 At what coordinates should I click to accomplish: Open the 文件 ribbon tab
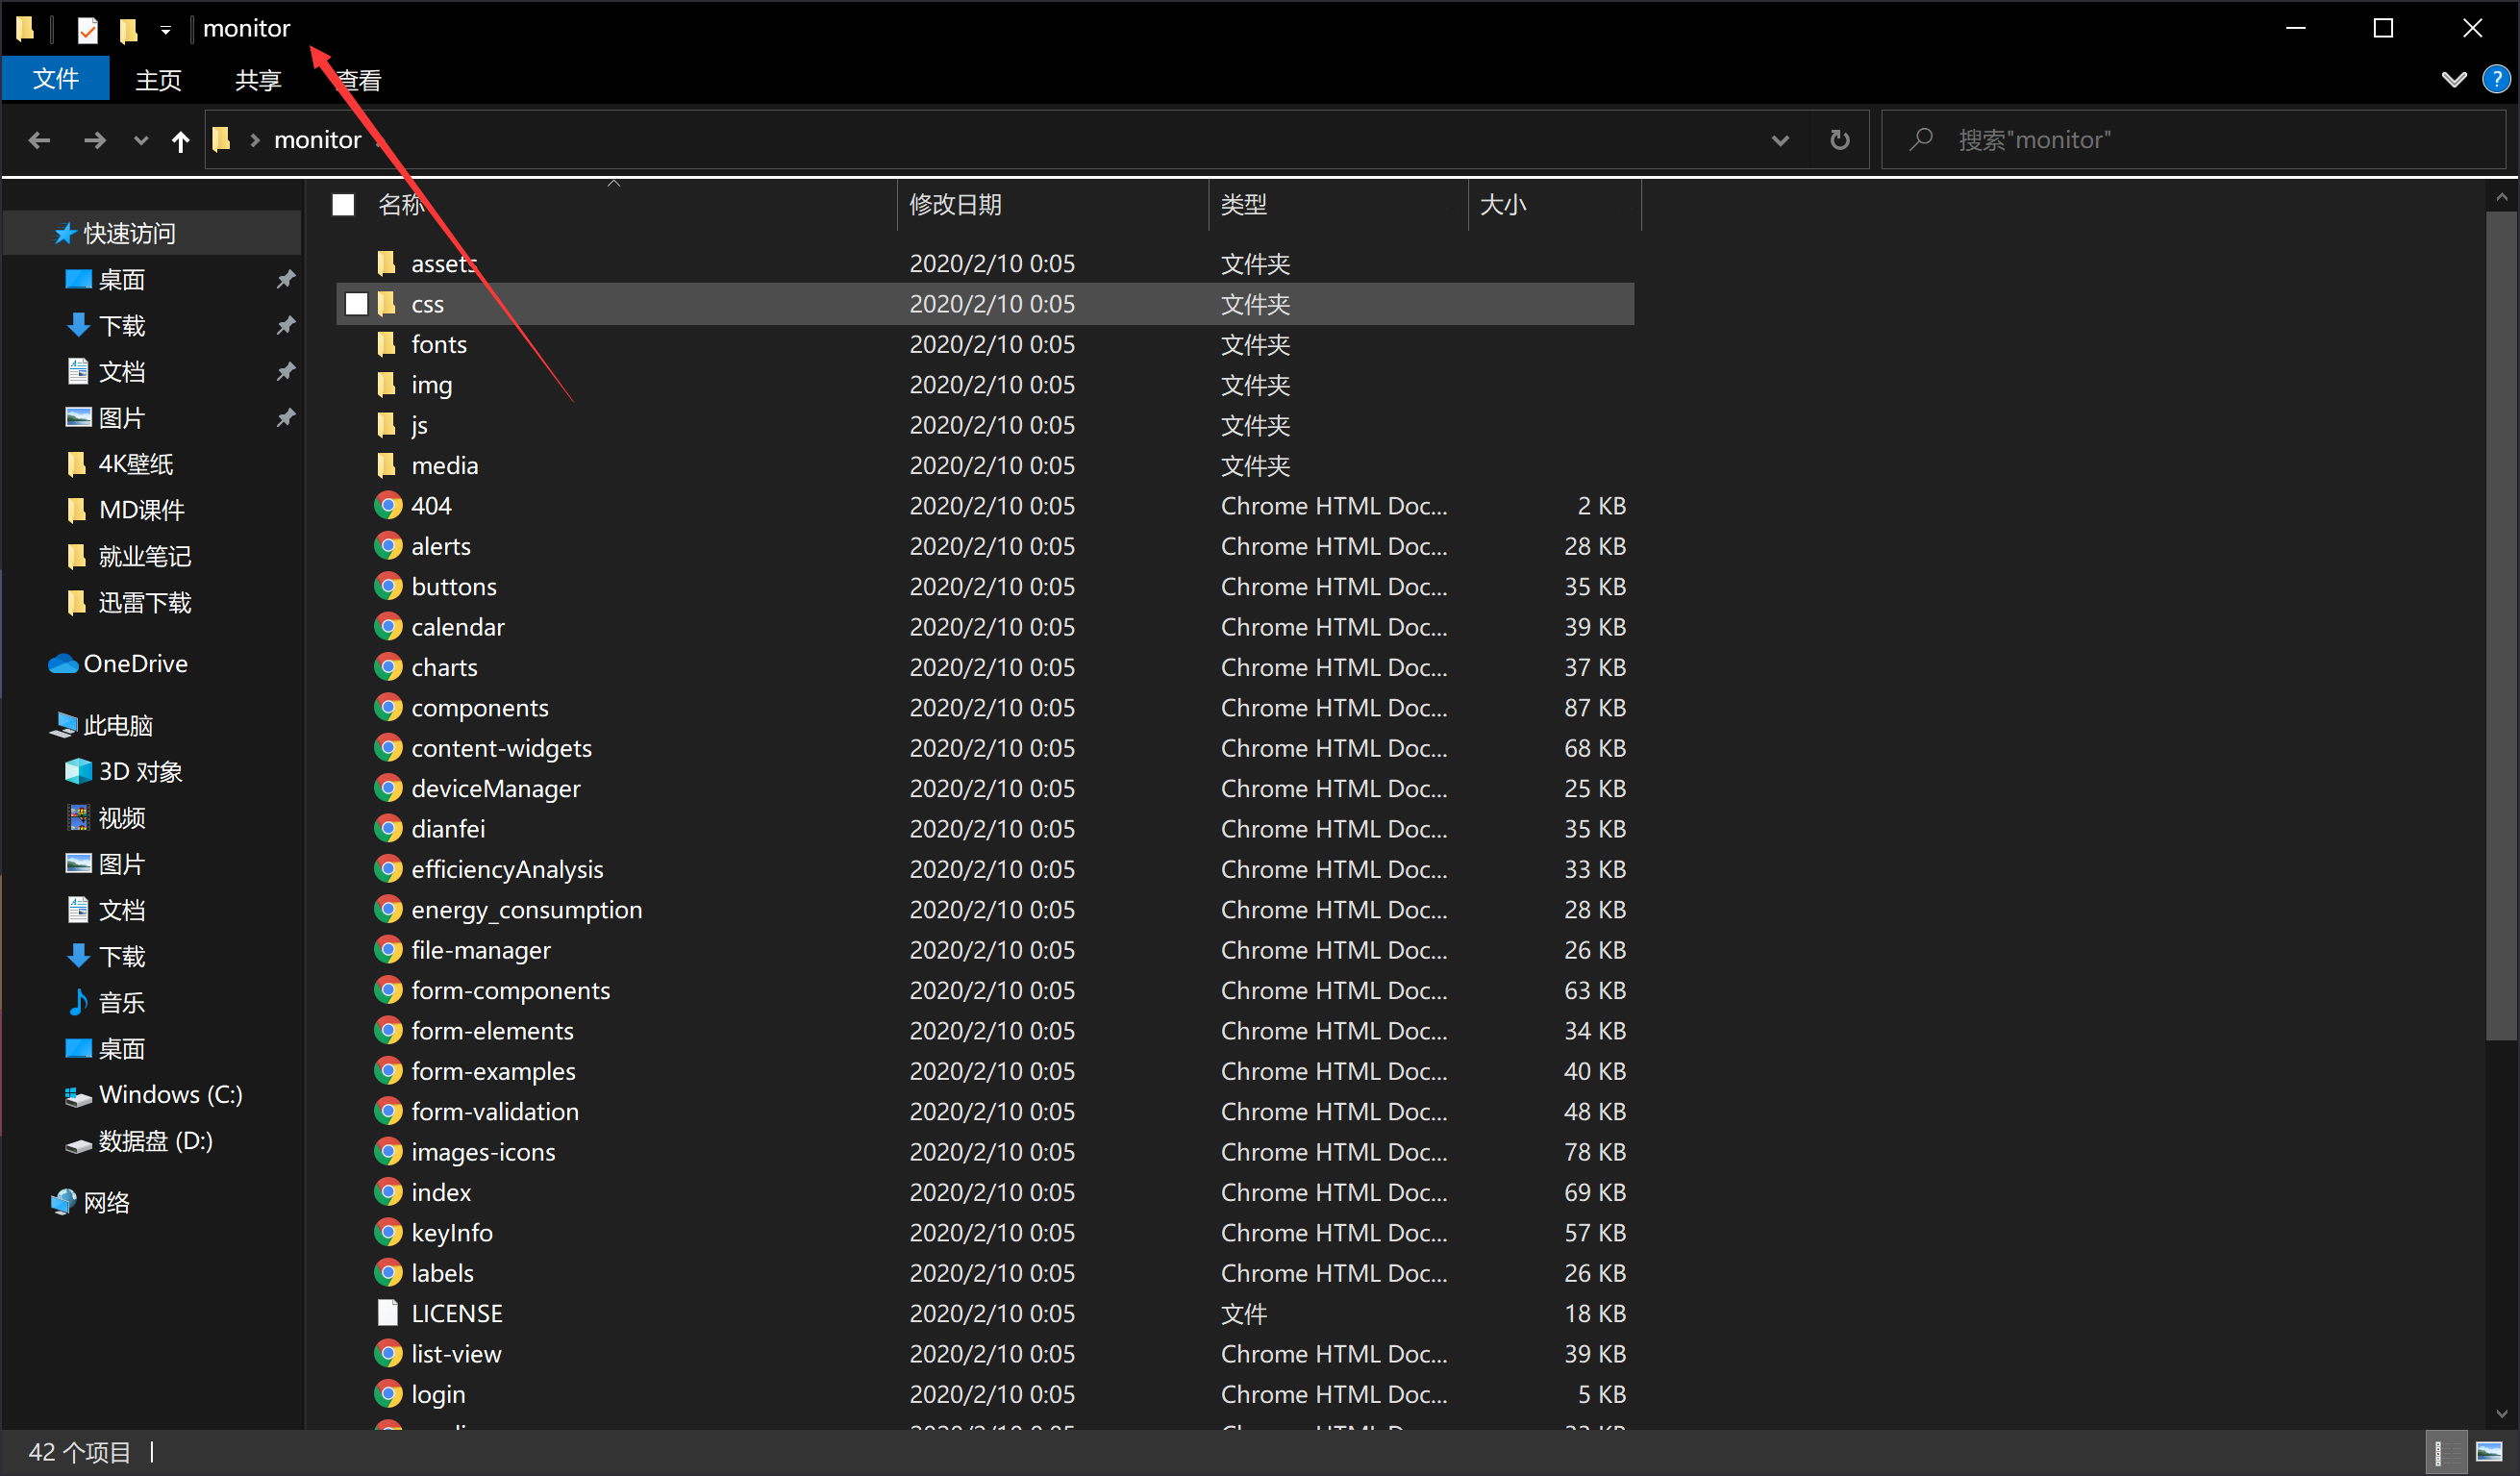click(x=56, y=79)
